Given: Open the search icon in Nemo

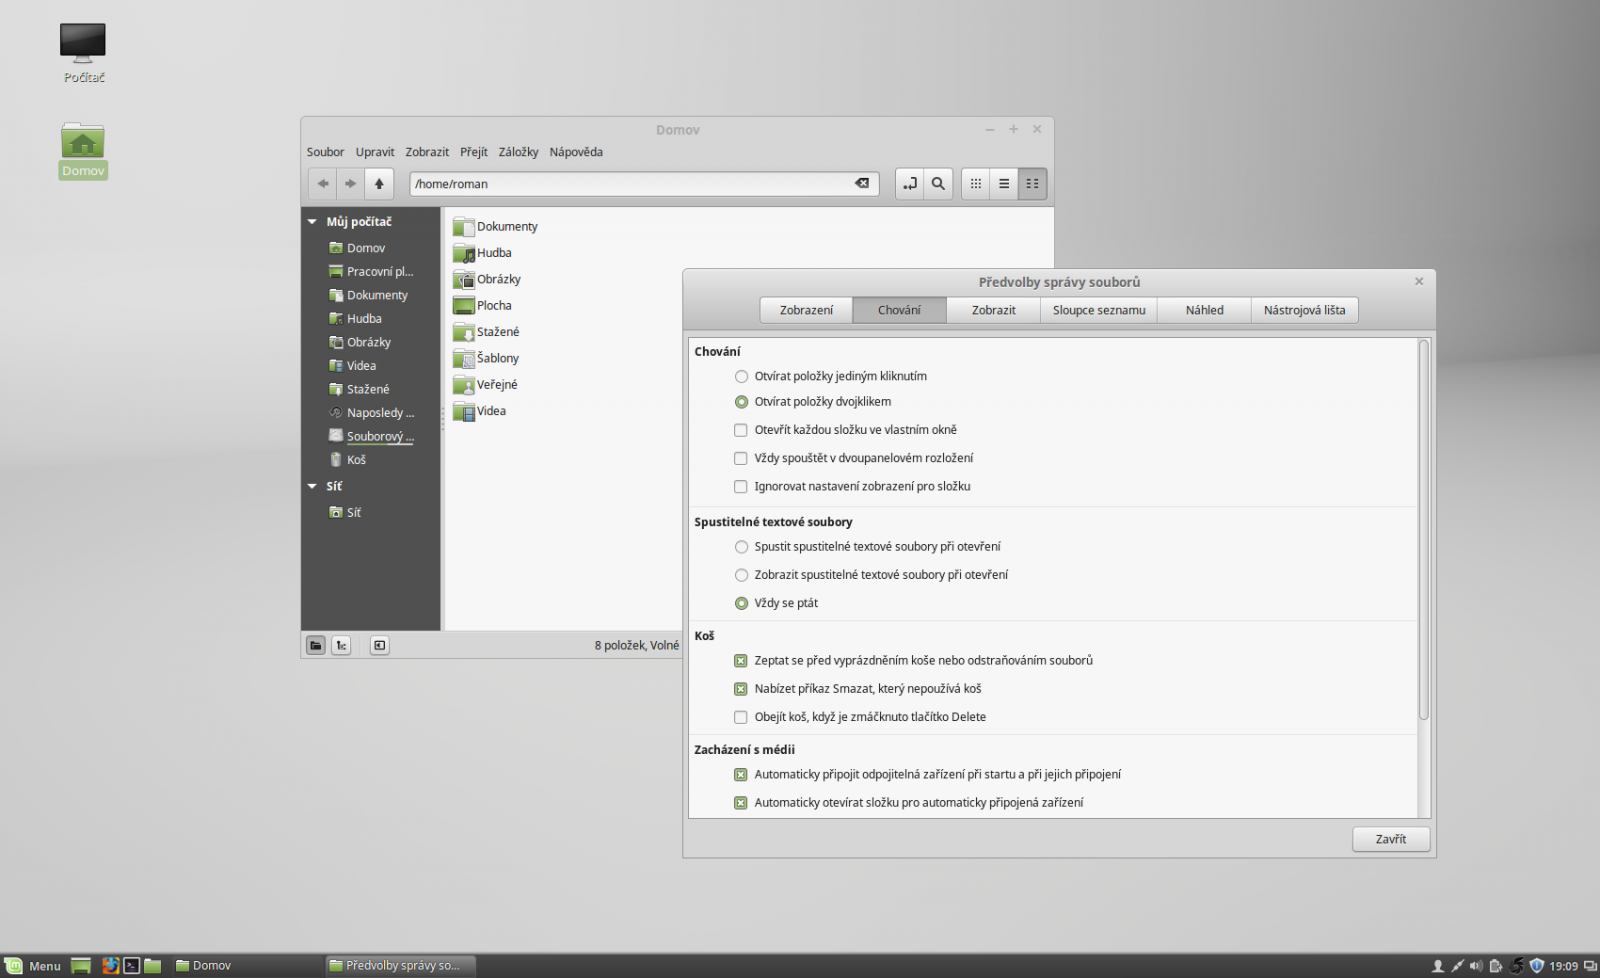Looking at the screenshot, I should (x=938, y=183).
